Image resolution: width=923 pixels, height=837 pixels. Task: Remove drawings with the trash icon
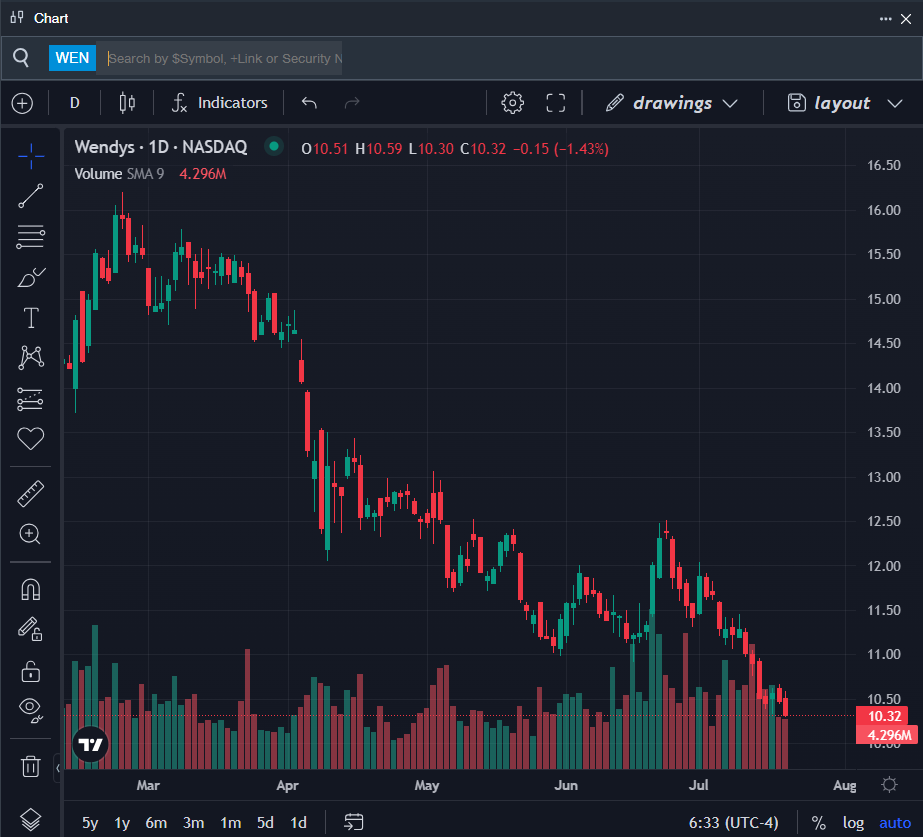tap(31, 766)
